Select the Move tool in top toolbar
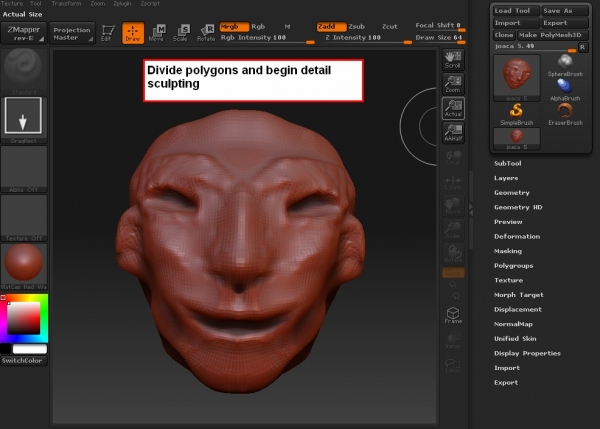Image resolution: width=600 pixels, height=429 pixels. point(156,33)
